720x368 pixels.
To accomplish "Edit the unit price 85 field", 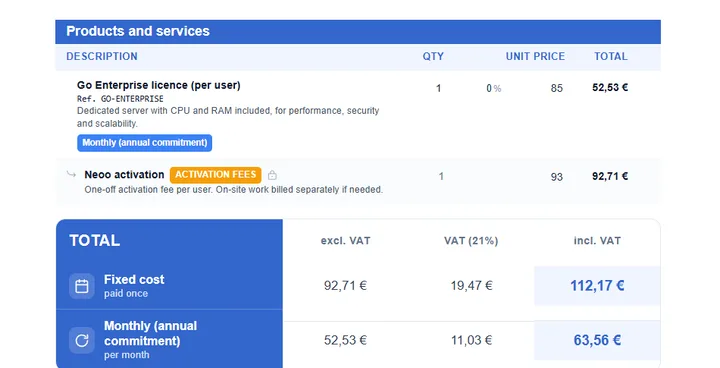I will coord(557,88).
